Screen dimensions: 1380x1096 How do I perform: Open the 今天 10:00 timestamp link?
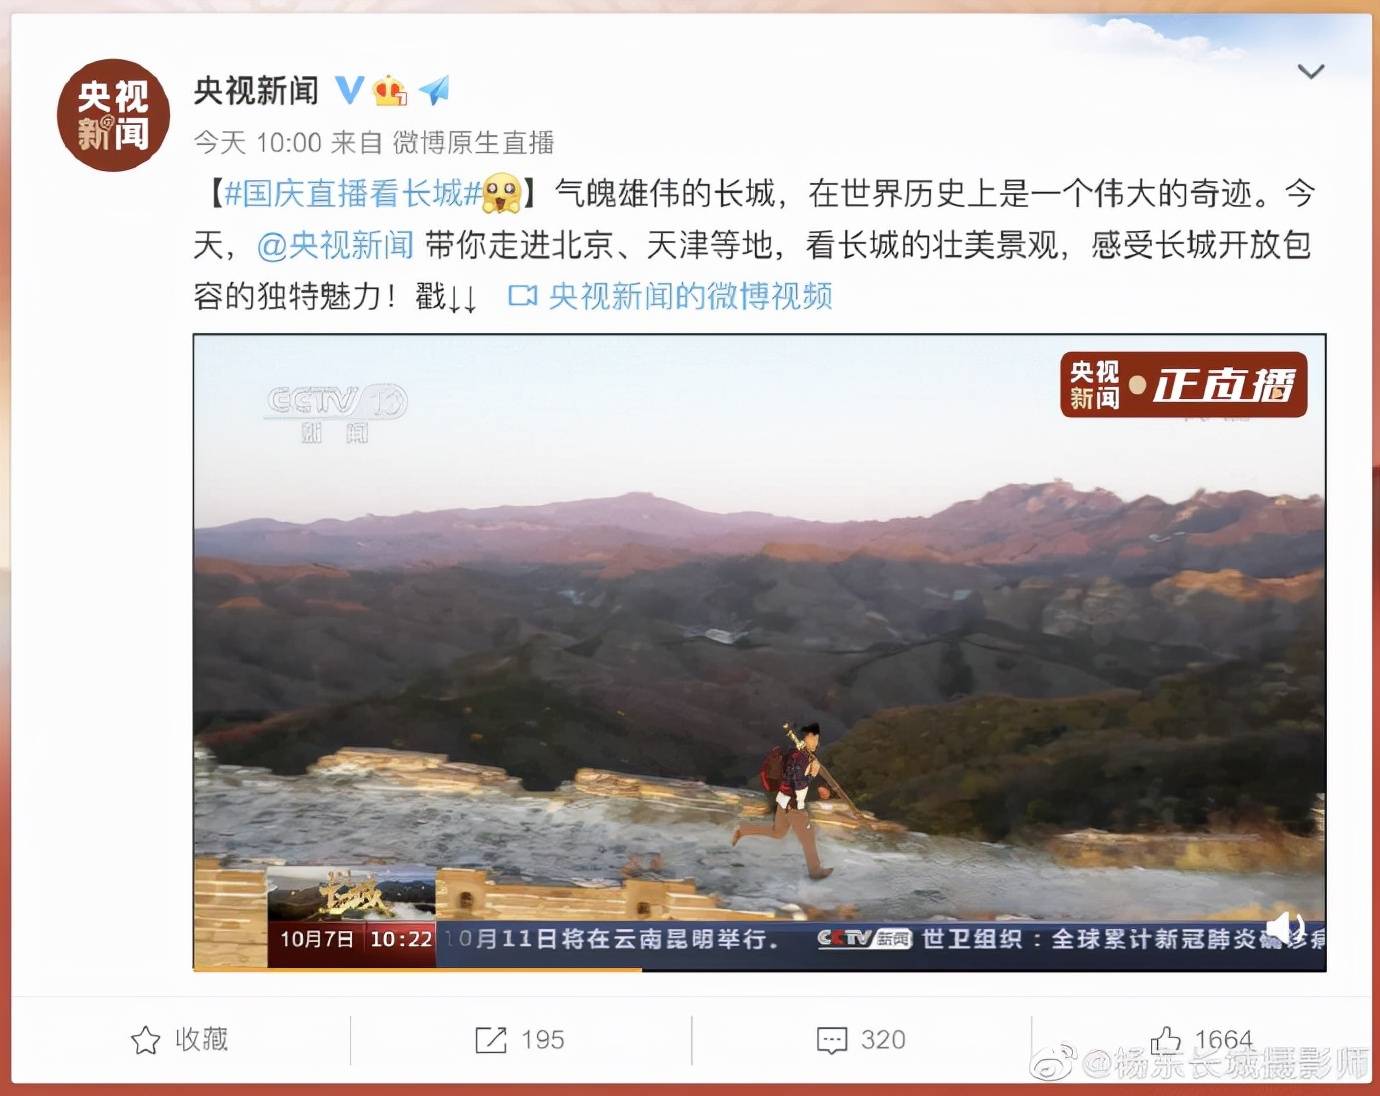point(257,143)
